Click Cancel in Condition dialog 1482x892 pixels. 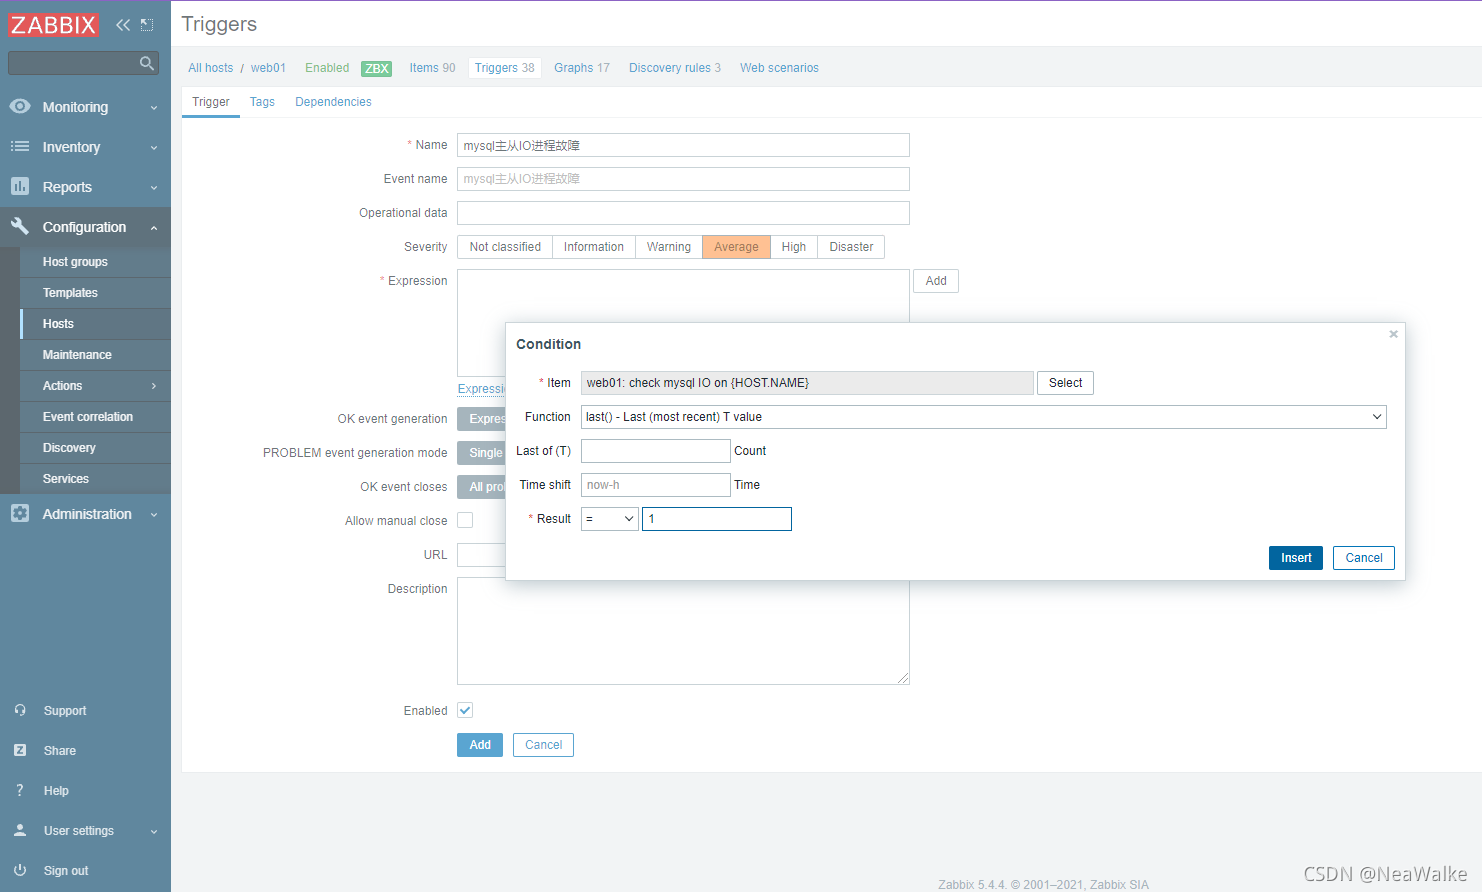pyautogui.click(x=1364, y=558)
